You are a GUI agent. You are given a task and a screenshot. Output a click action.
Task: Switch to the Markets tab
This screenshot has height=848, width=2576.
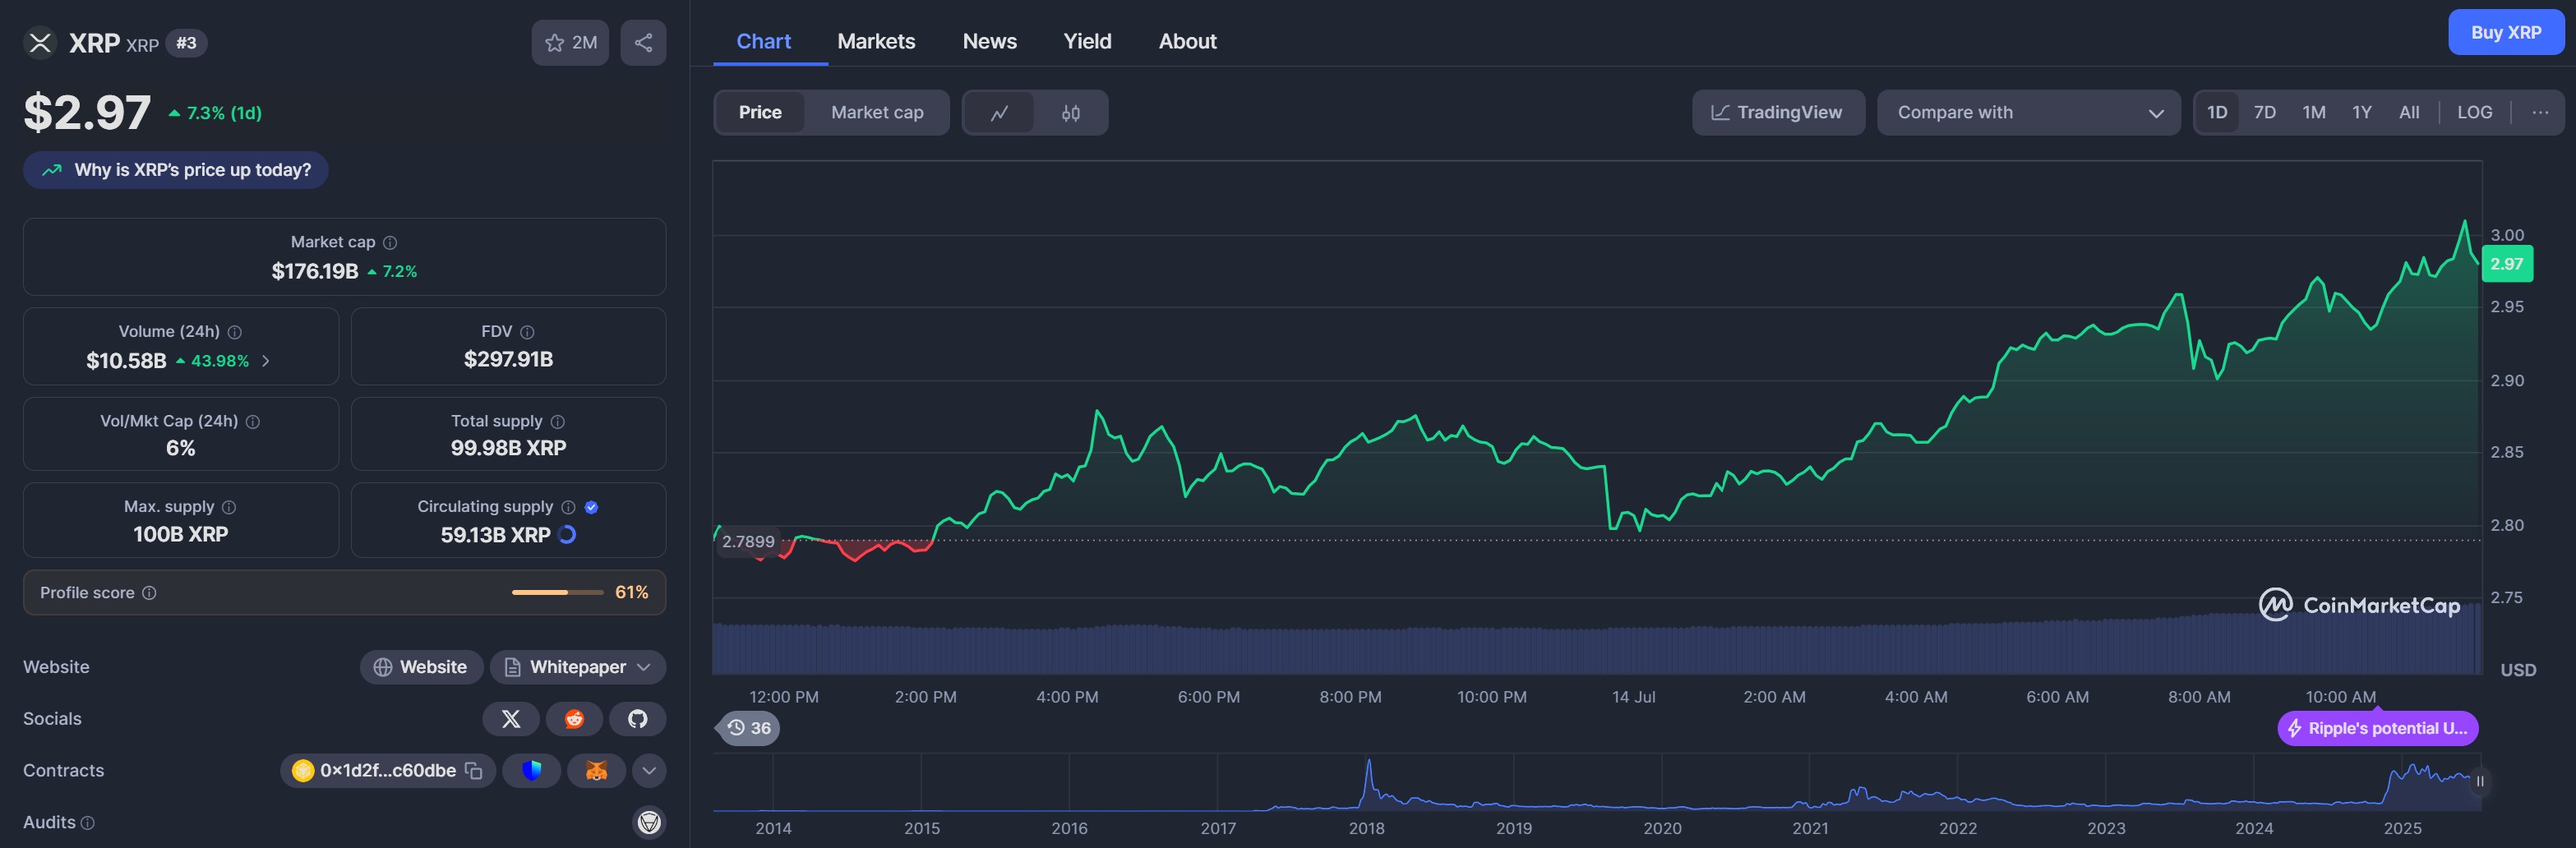876,41
